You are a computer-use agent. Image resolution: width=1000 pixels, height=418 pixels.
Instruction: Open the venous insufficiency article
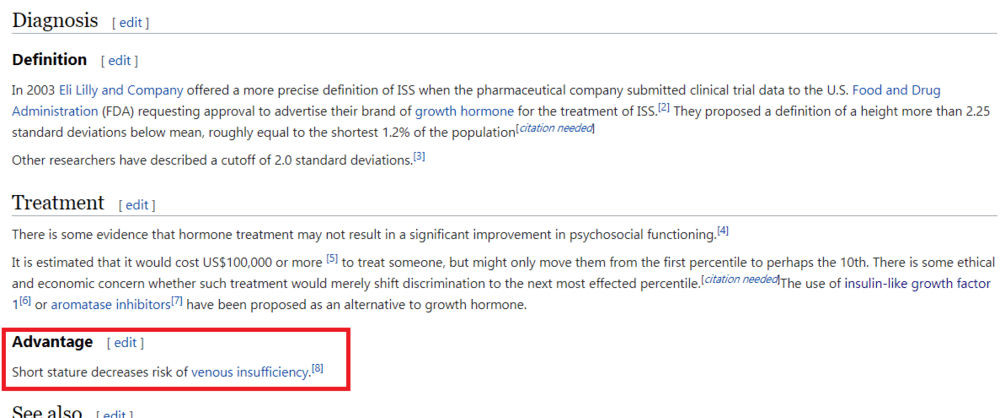(250, 372)
